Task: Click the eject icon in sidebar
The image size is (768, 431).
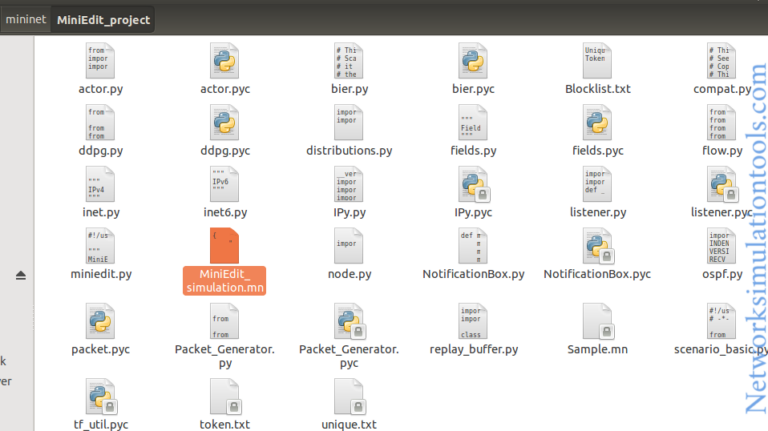Action: [x=20, y=275]
